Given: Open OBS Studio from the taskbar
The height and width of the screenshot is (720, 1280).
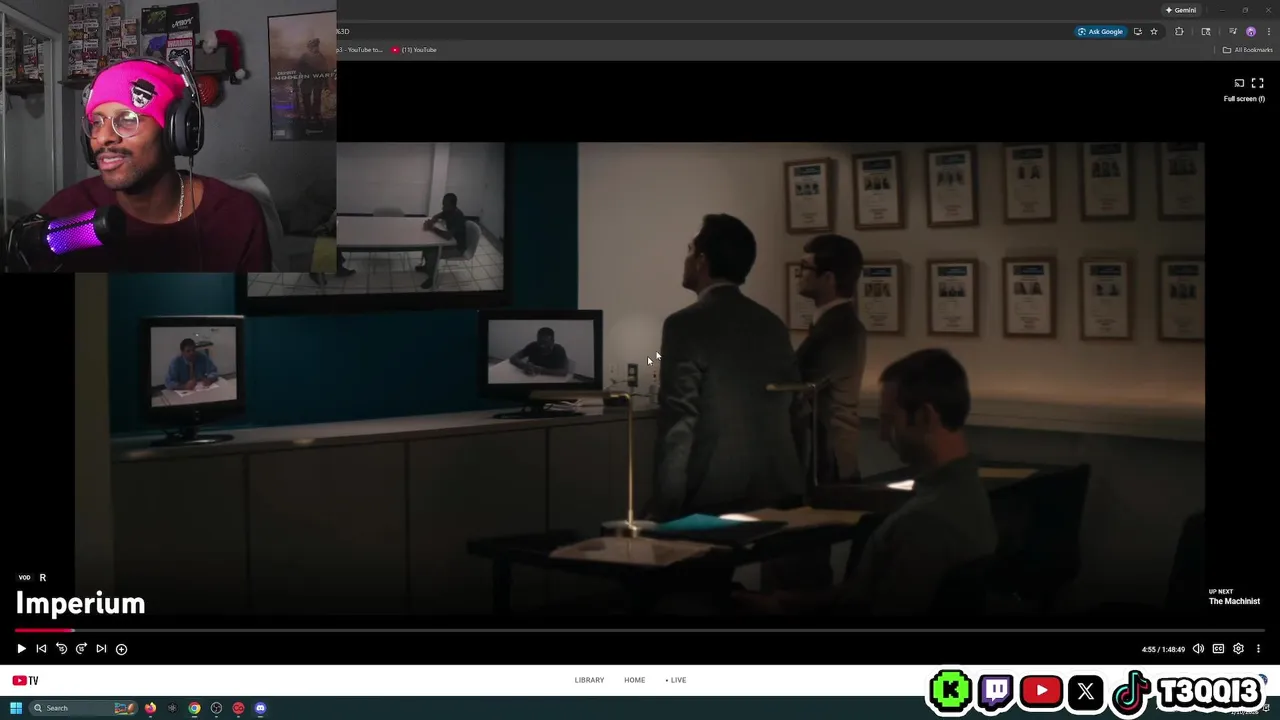Looking at the screenshot, I should pos(216,708).
